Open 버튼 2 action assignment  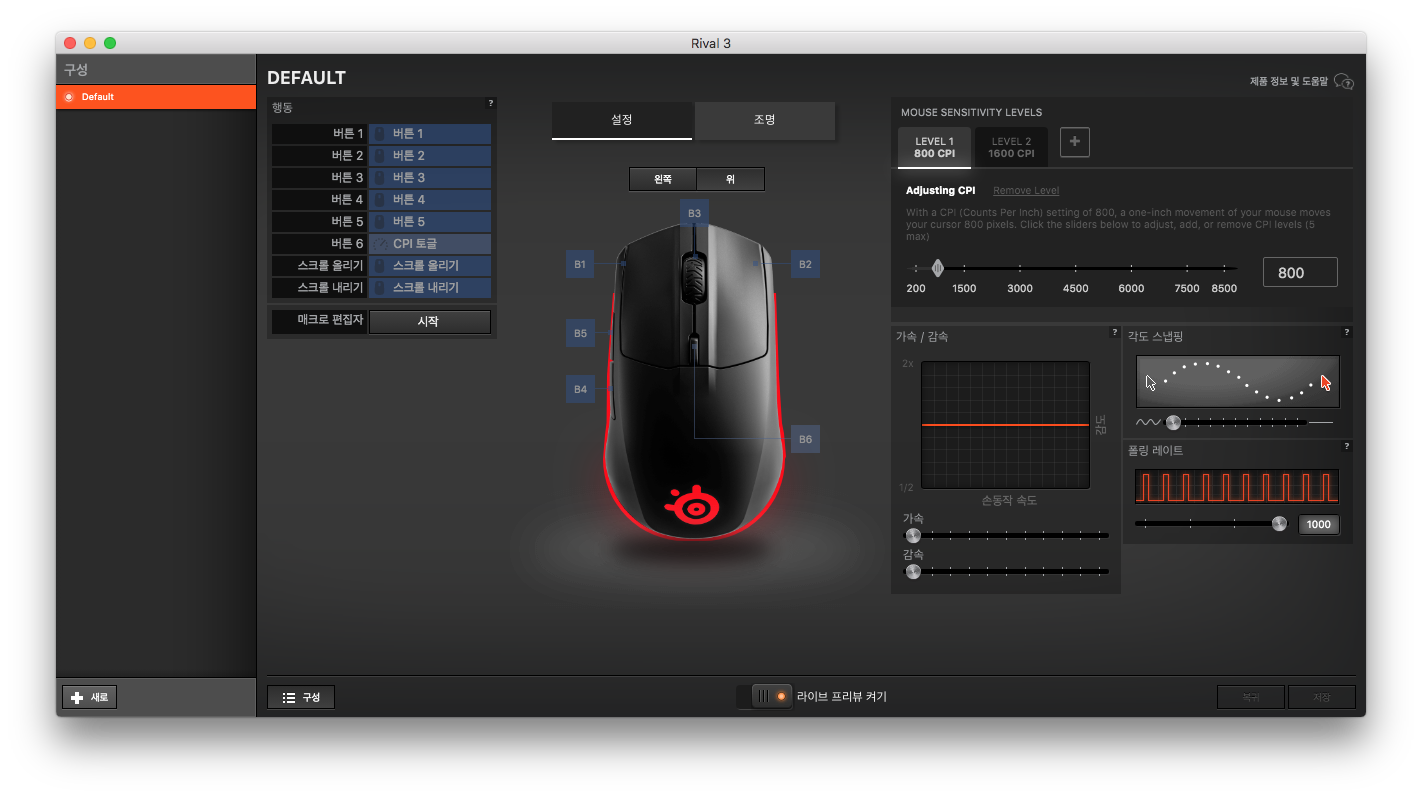pos(430,155)
